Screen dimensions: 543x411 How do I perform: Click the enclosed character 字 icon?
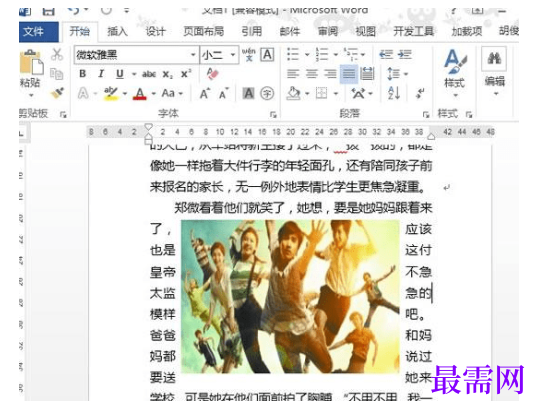[x=267, y=93]
